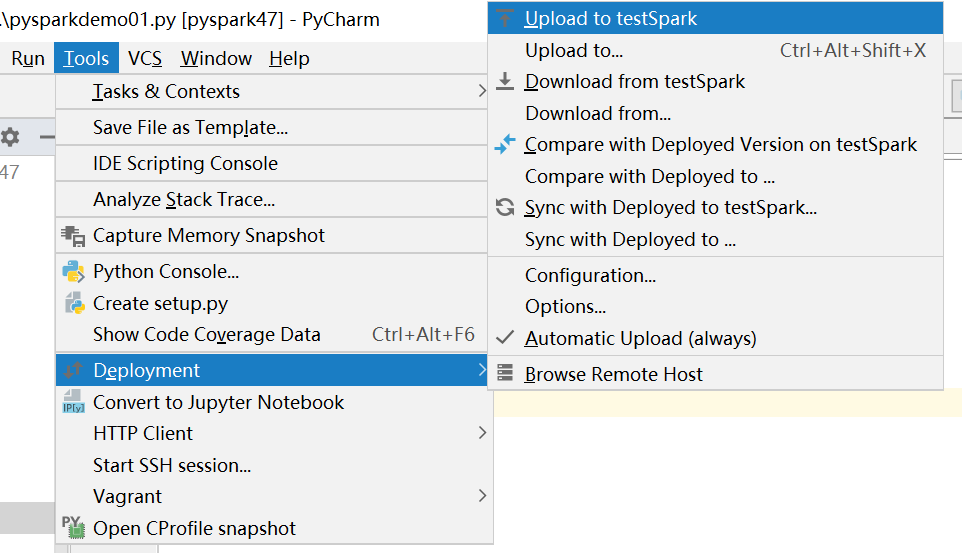Open deployment Configuration...

715,276
